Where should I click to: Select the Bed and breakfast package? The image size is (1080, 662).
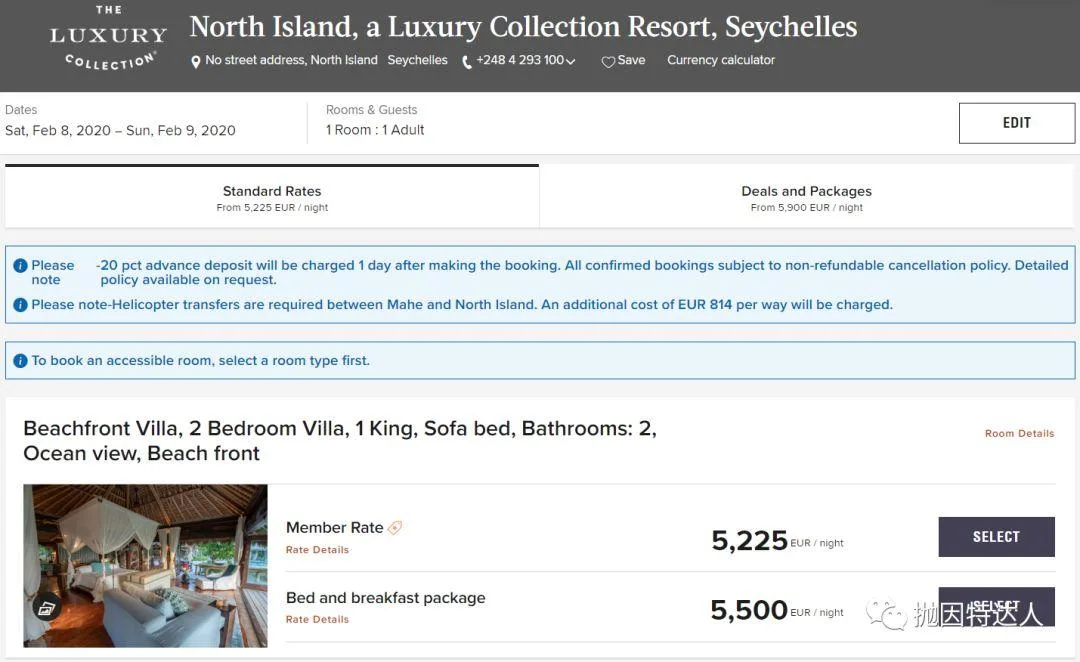[x=996, y=607]
